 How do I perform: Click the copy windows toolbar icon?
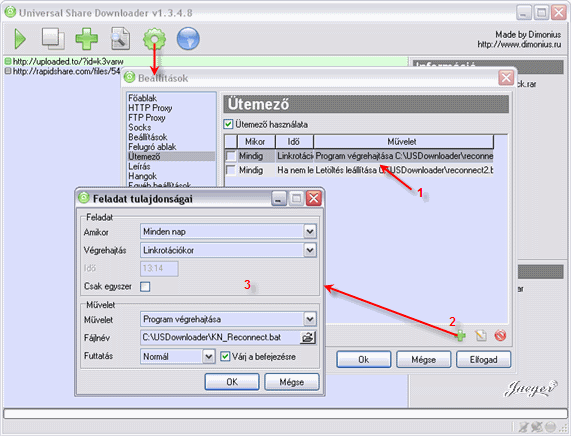click(x=53, y=39)
